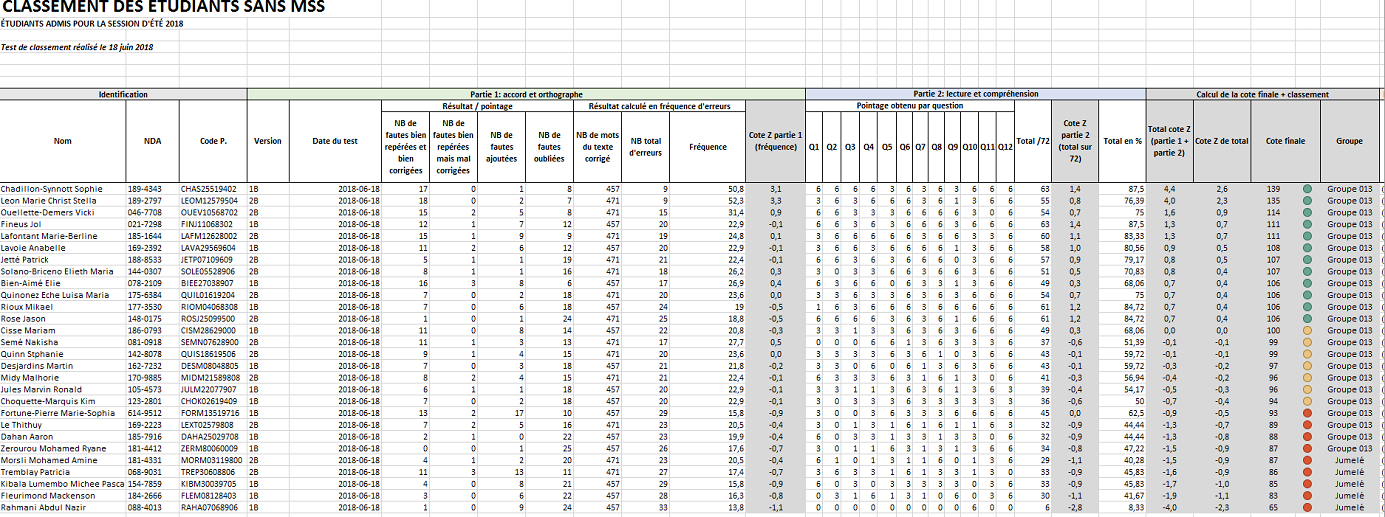The width and height of the screenshot is (1385, 517).
Task: Click the title 'CLASSEMENT DES ÉTUDIANTS SANS MSS'
Action: [x=163, y=8]
